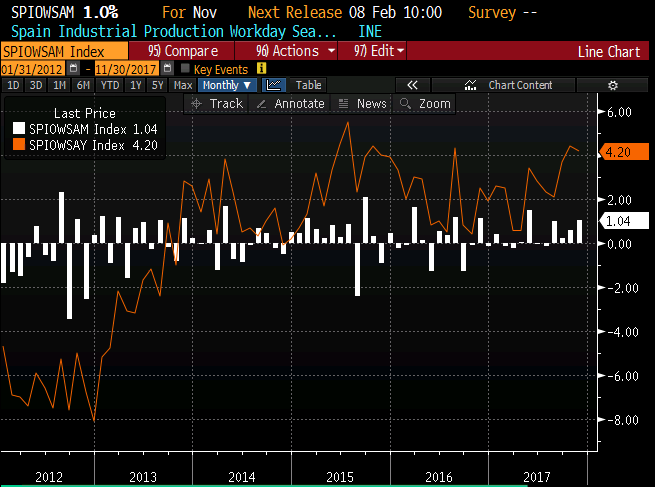Select the line chart view icon

click(x=275, y=85)
